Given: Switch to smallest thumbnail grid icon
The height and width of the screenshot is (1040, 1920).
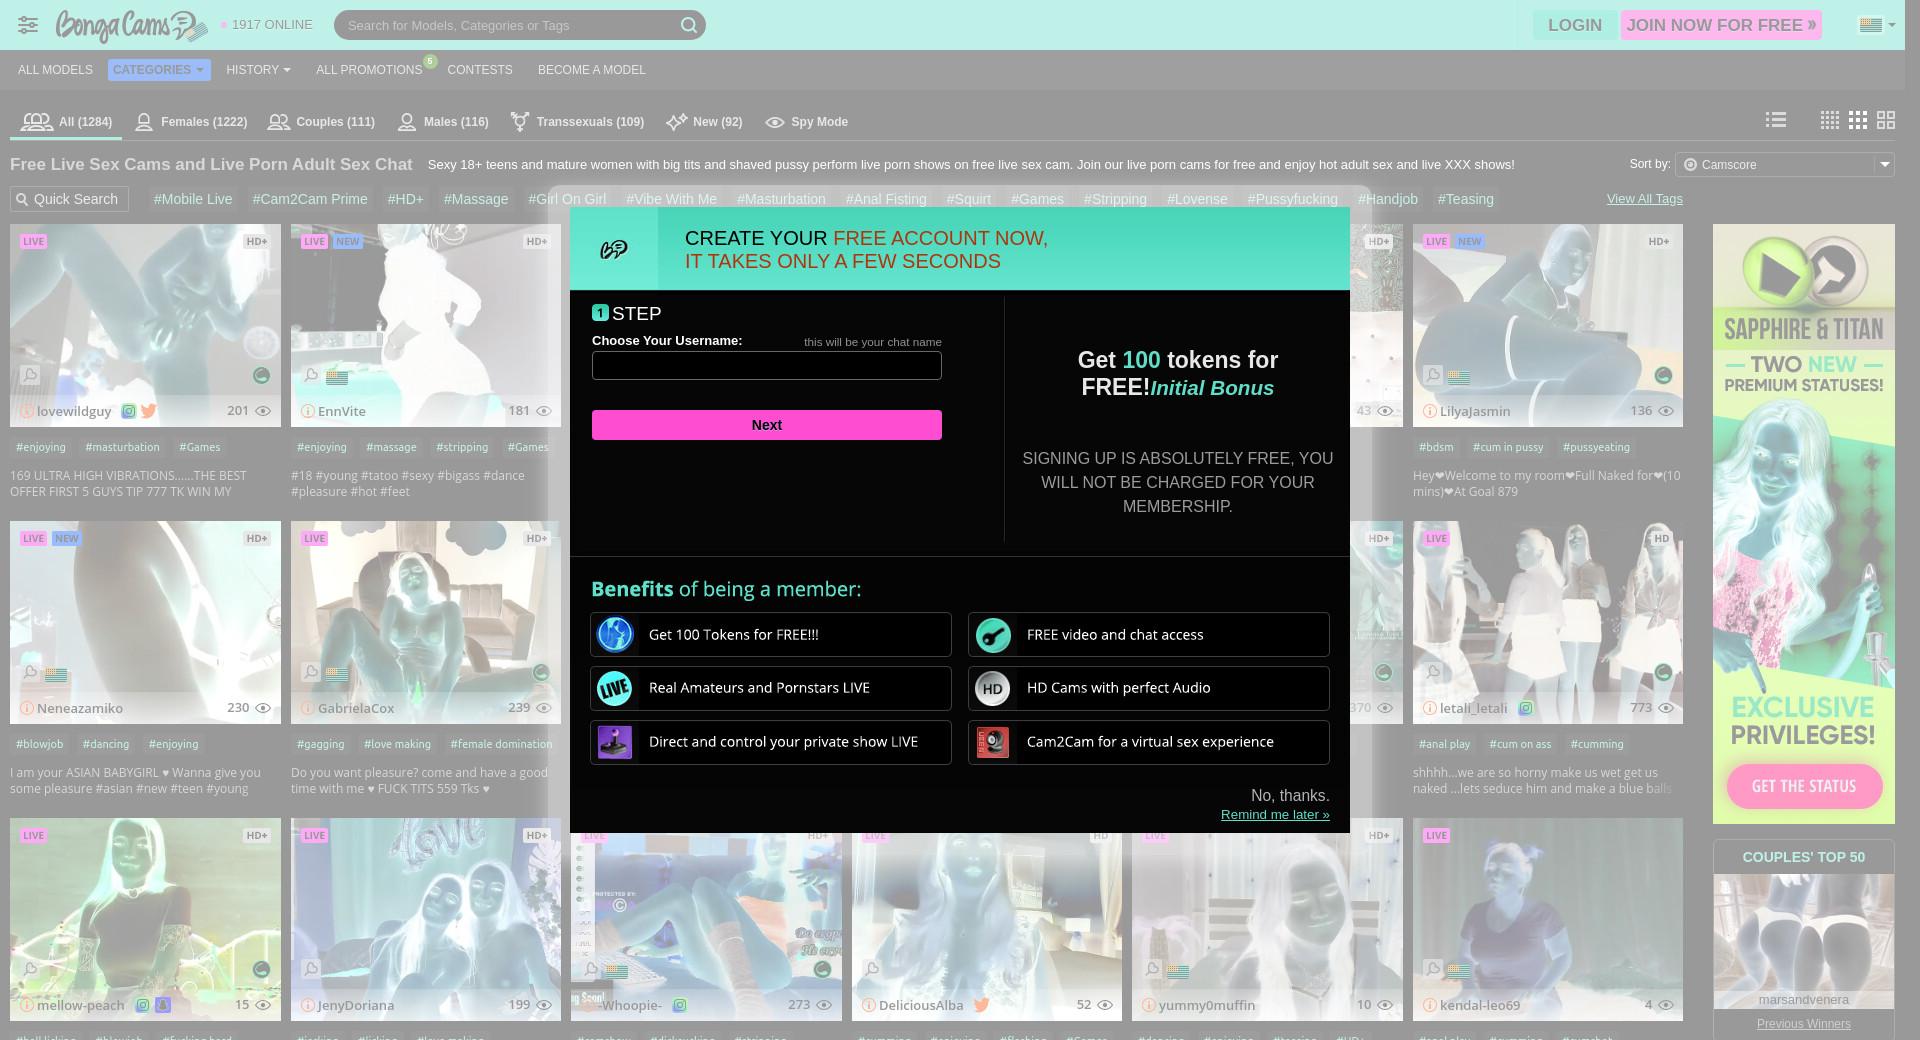Looking at the screenshot, I should click(x=1830, y=120).
